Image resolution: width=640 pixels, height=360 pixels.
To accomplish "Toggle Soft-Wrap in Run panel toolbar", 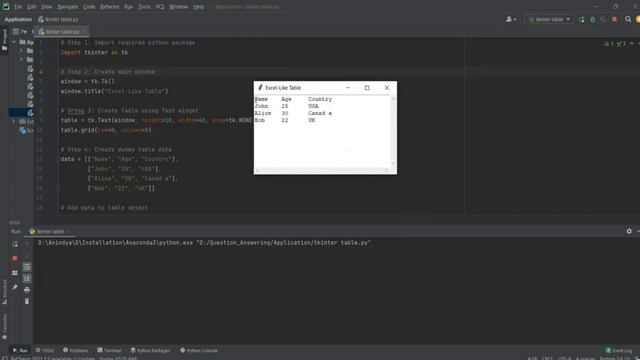I will click(27, 267).
